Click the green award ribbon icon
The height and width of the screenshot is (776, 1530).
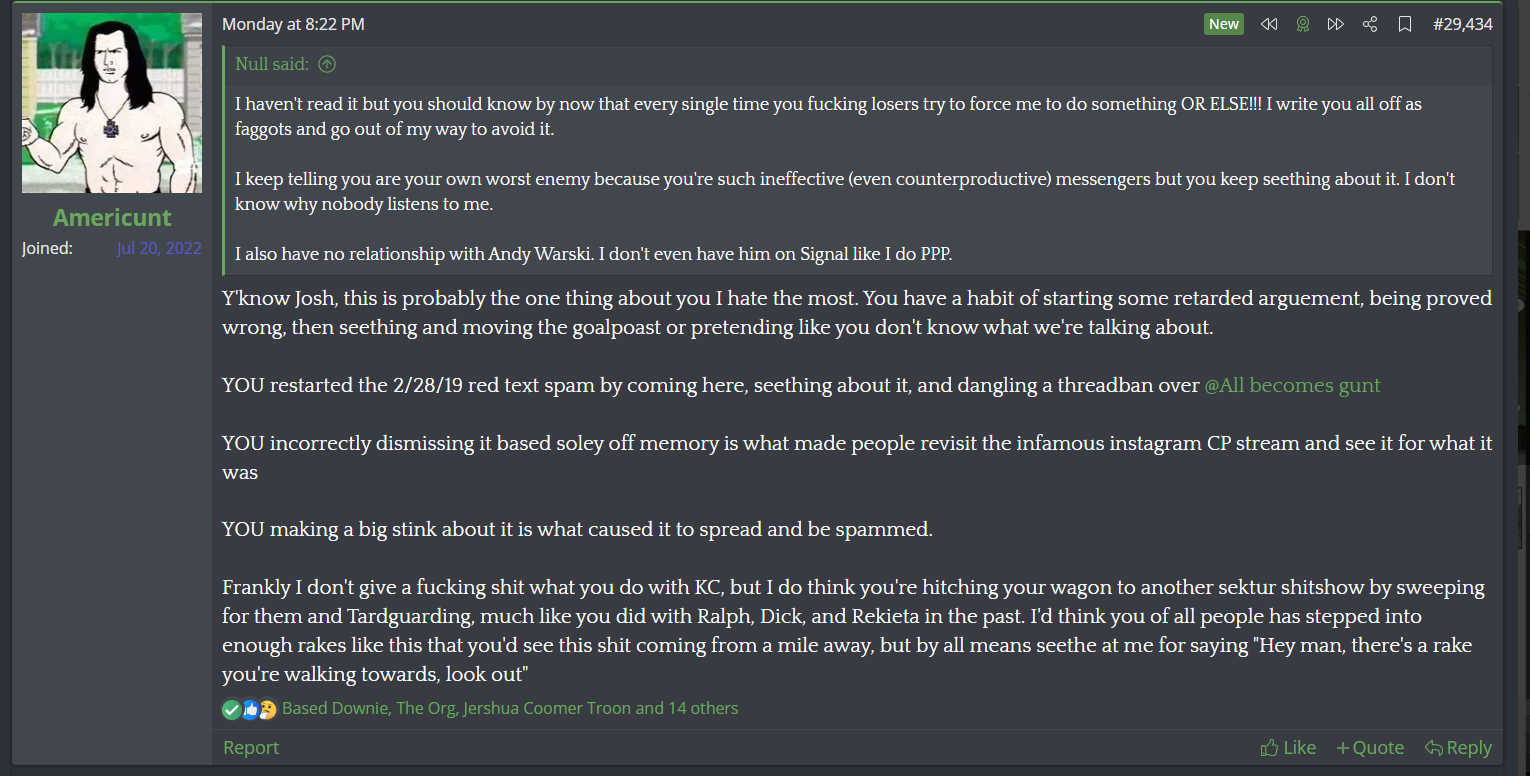coord(1302,24)
